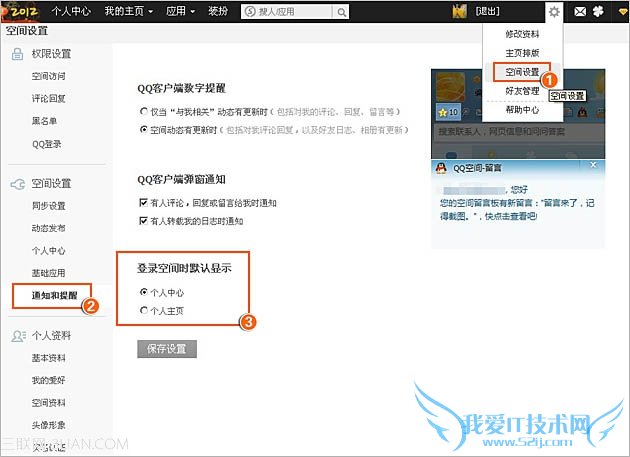Click 个人资料 section heading
The width and height of the screenshot is (630, 457).
point(51,336)
